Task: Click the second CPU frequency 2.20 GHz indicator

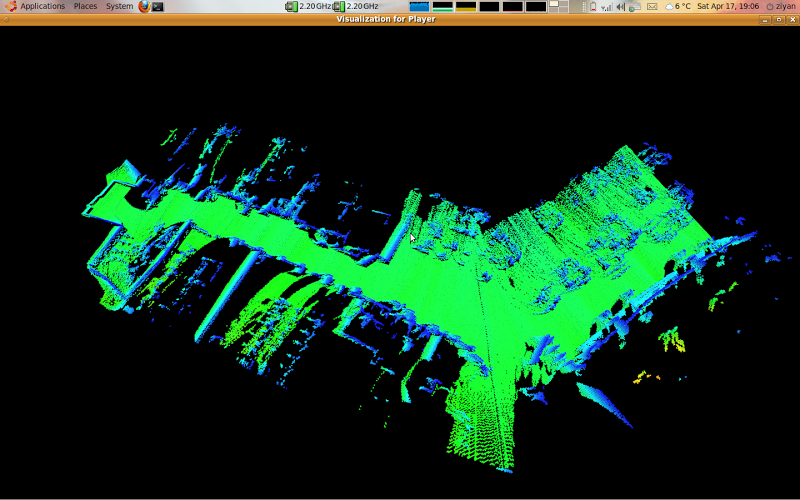Action: pyautogui.click(x=357, y=6)
